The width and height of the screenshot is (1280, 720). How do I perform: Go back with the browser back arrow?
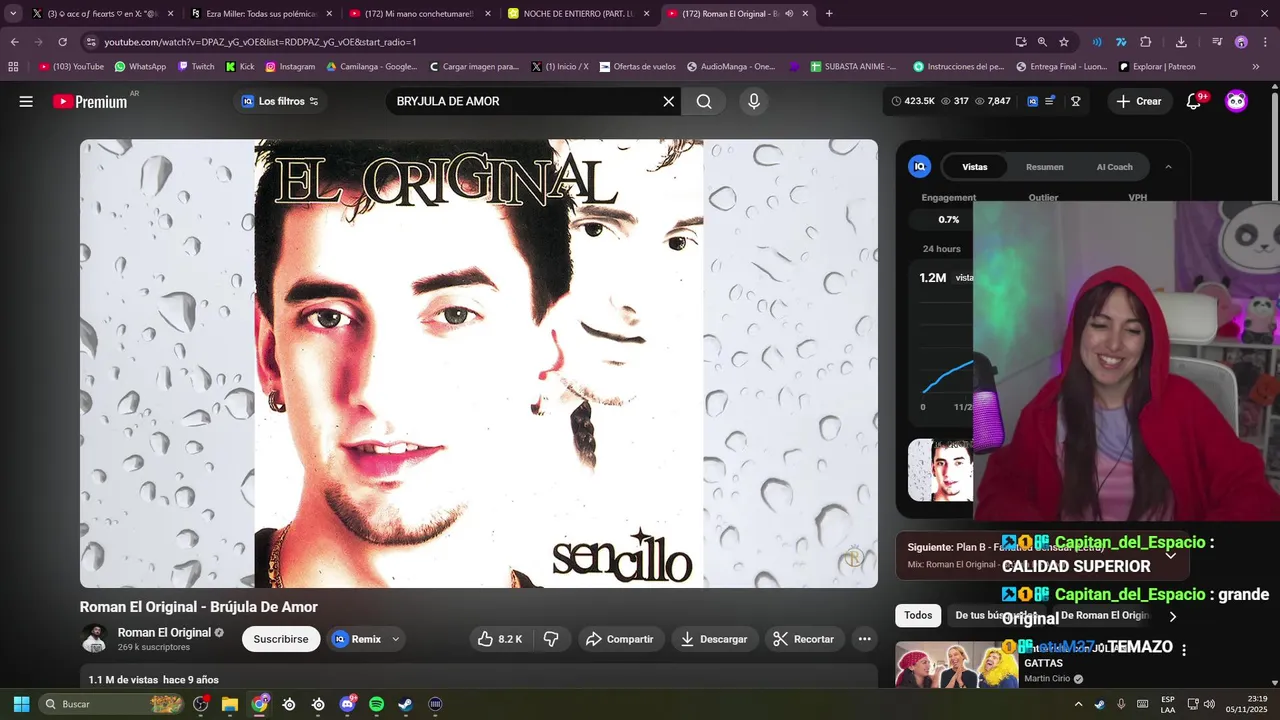coord(14,42)
